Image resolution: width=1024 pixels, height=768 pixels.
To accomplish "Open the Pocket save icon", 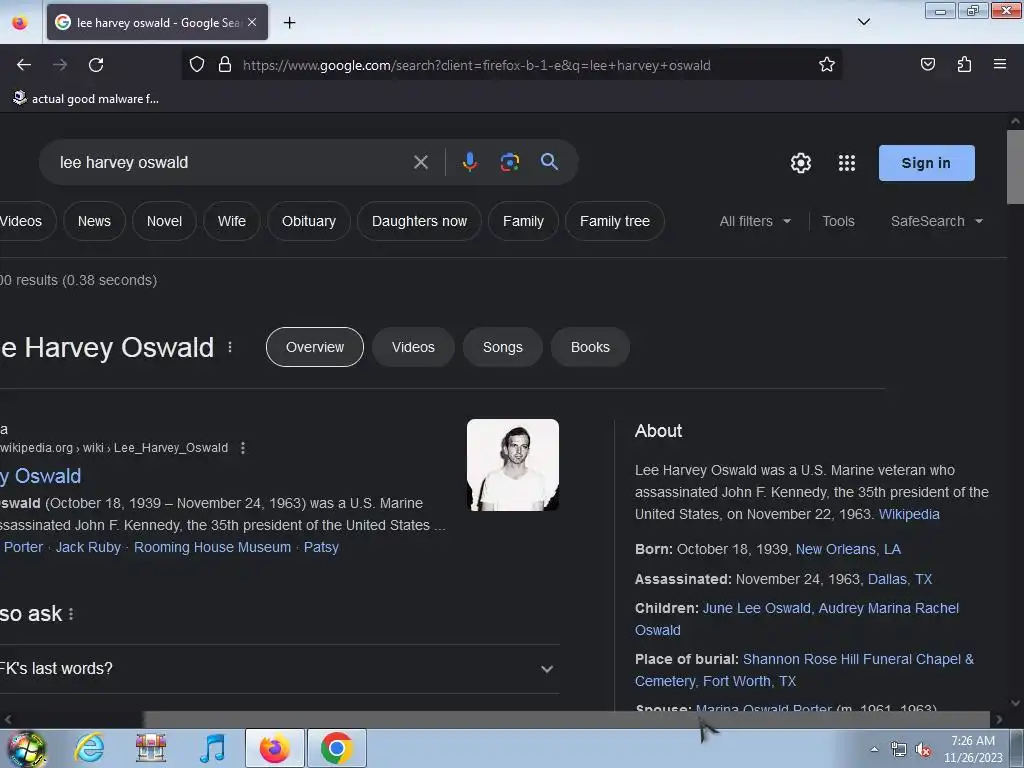I will point(927,64).
